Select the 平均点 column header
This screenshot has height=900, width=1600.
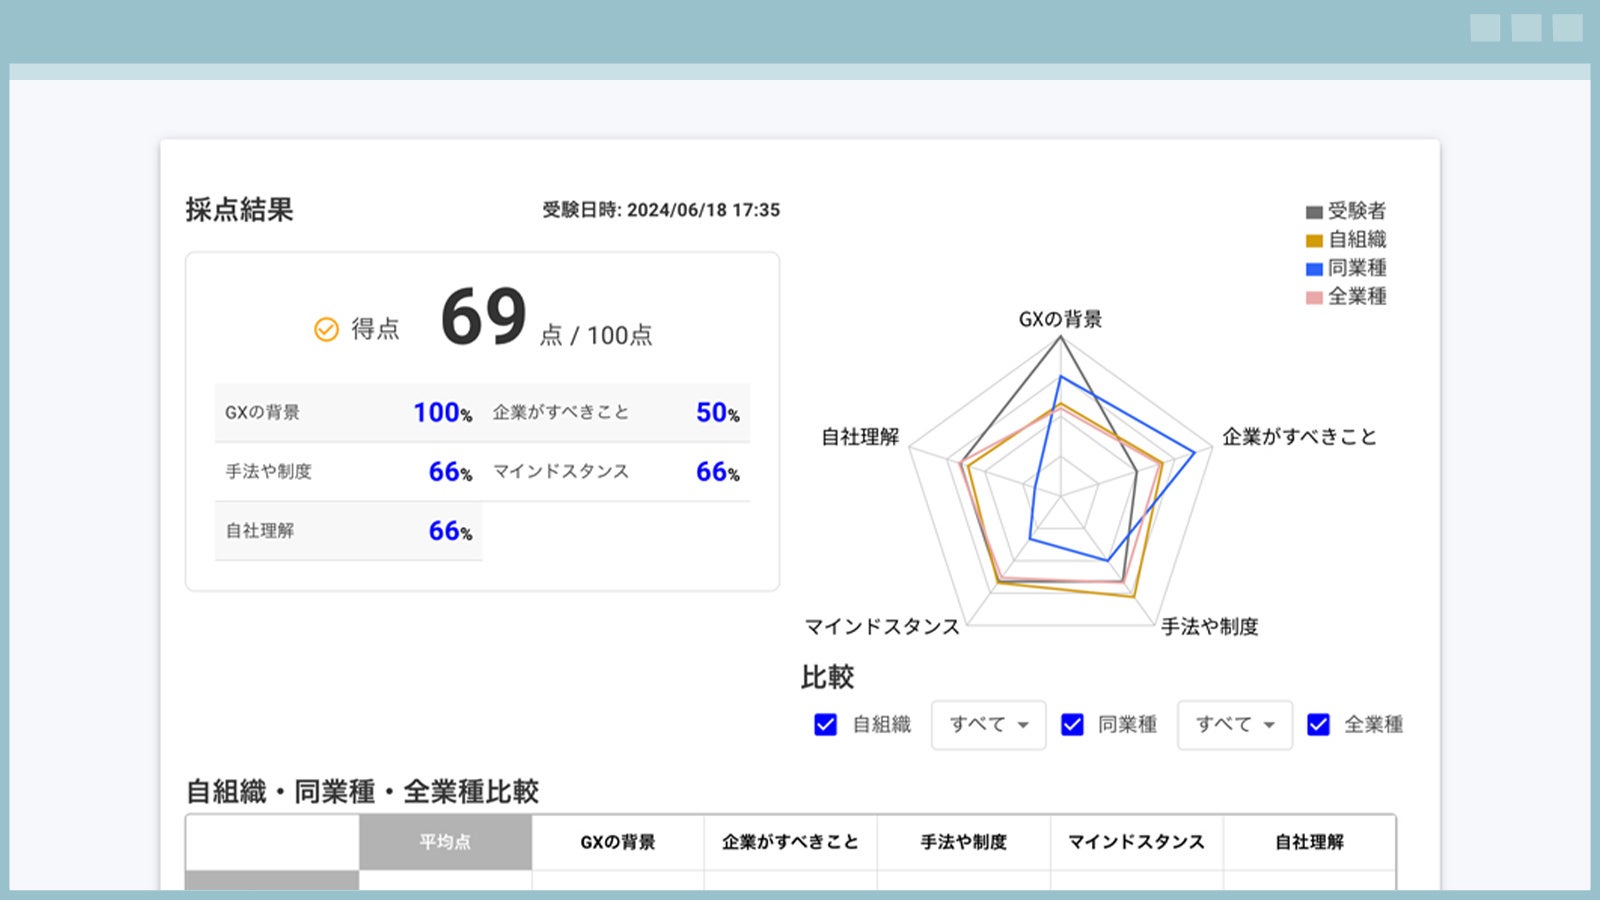(x=445, y=842)
